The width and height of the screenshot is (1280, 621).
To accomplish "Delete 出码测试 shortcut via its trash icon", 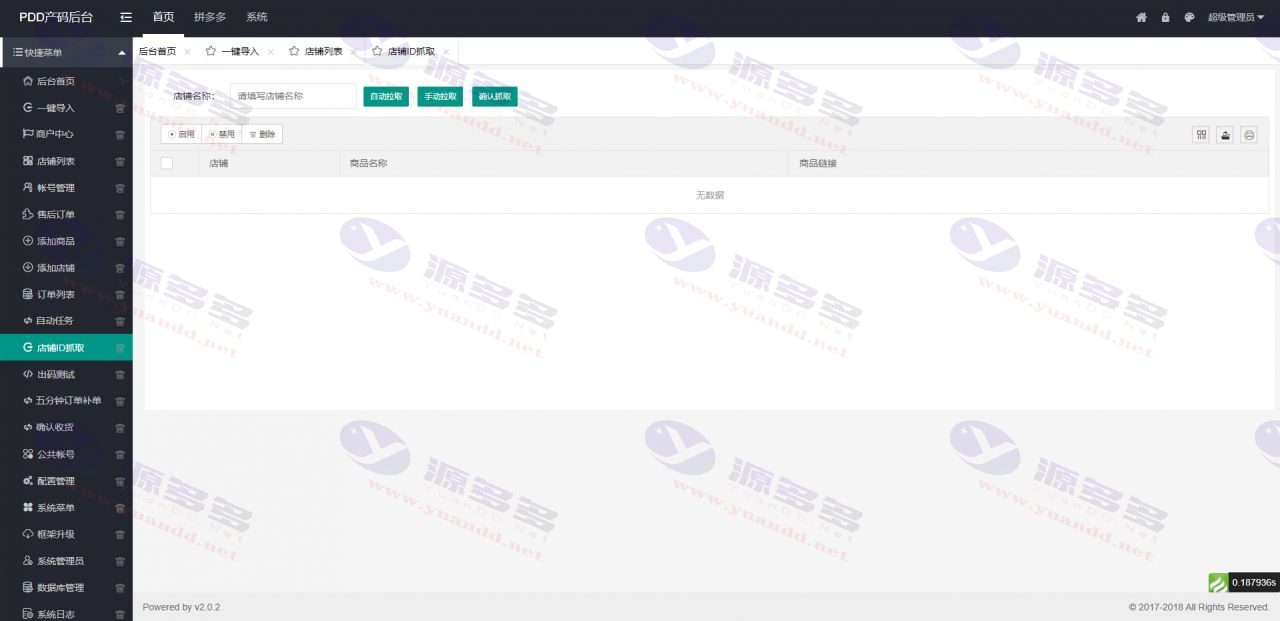I will tap(120, 374).
